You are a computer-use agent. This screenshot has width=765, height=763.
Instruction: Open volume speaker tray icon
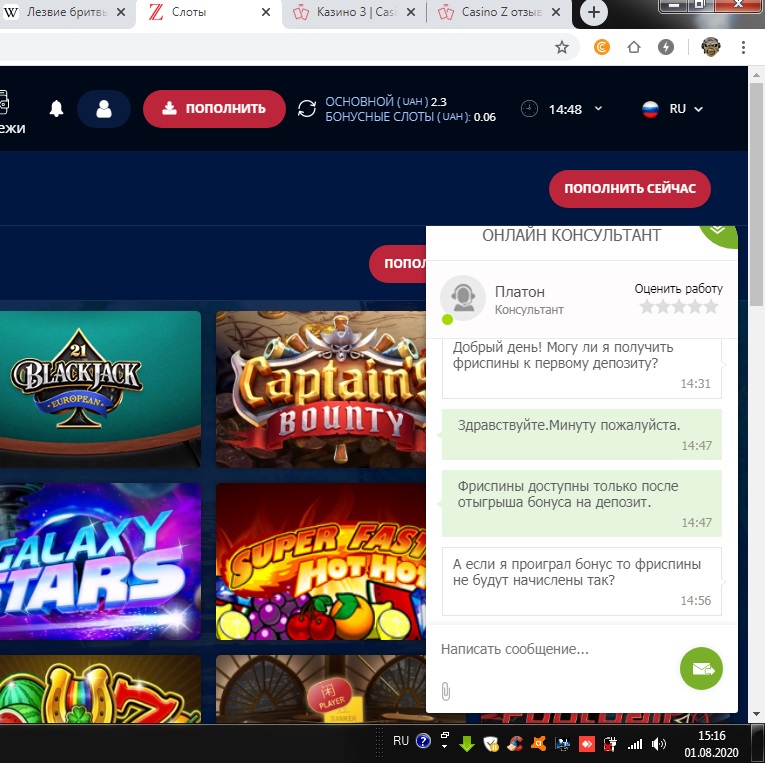pyautogui.click(x=658, y=743)
